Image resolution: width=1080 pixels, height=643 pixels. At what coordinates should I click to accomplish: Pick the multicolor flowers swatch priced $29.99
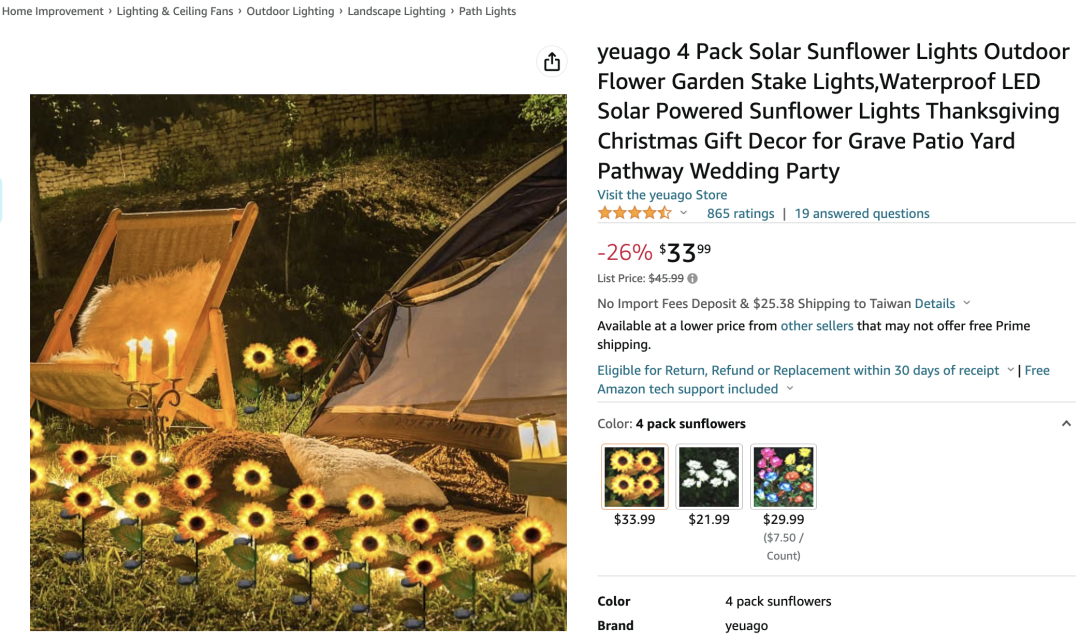pyautogui.click(x=783, y=477)
